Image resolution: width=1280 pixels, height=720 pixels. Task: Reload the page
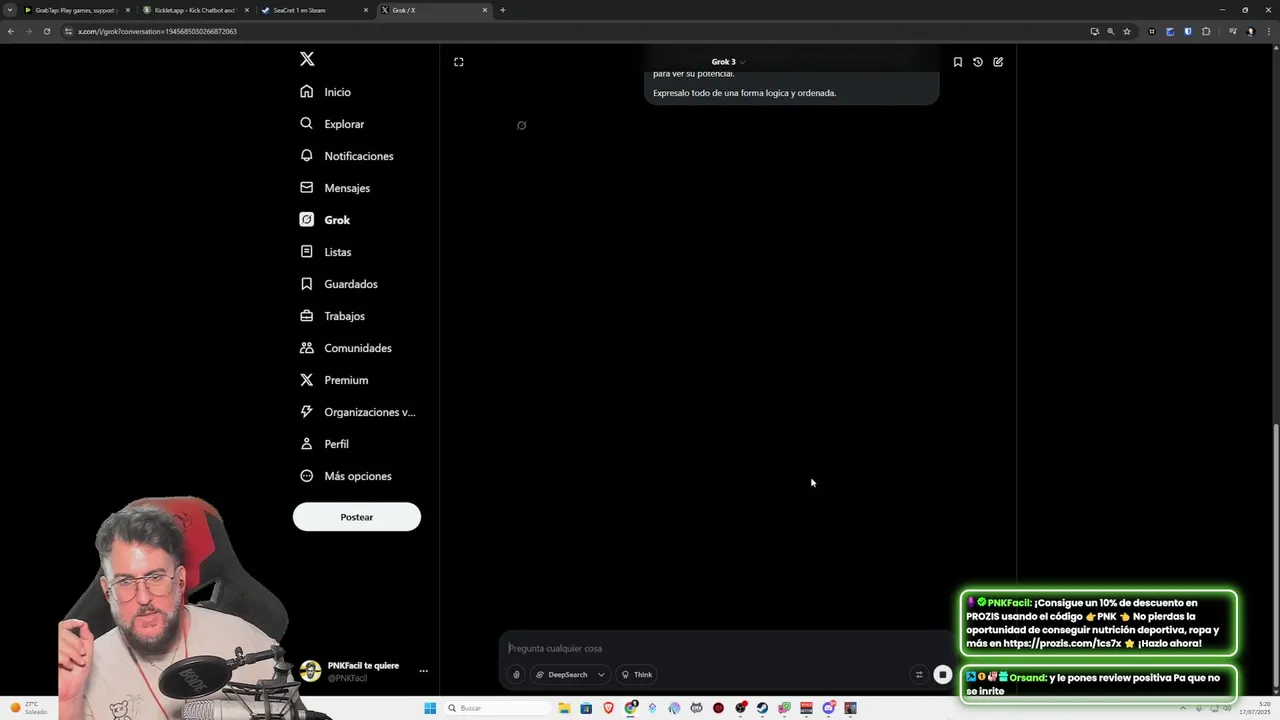pos(46,31)
